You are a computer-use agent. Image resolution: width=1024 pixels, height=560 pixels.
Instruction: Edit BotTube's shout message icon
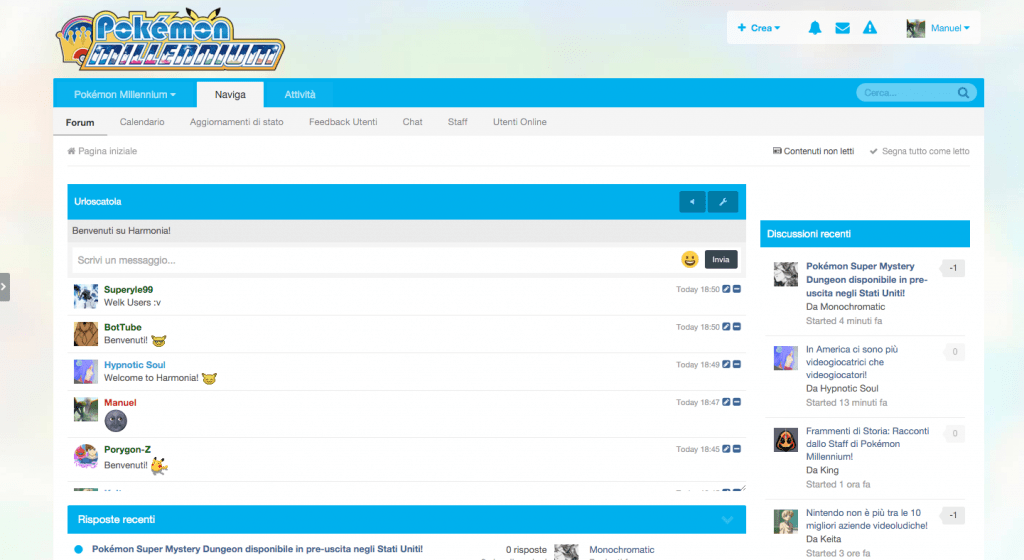[726, 327]
